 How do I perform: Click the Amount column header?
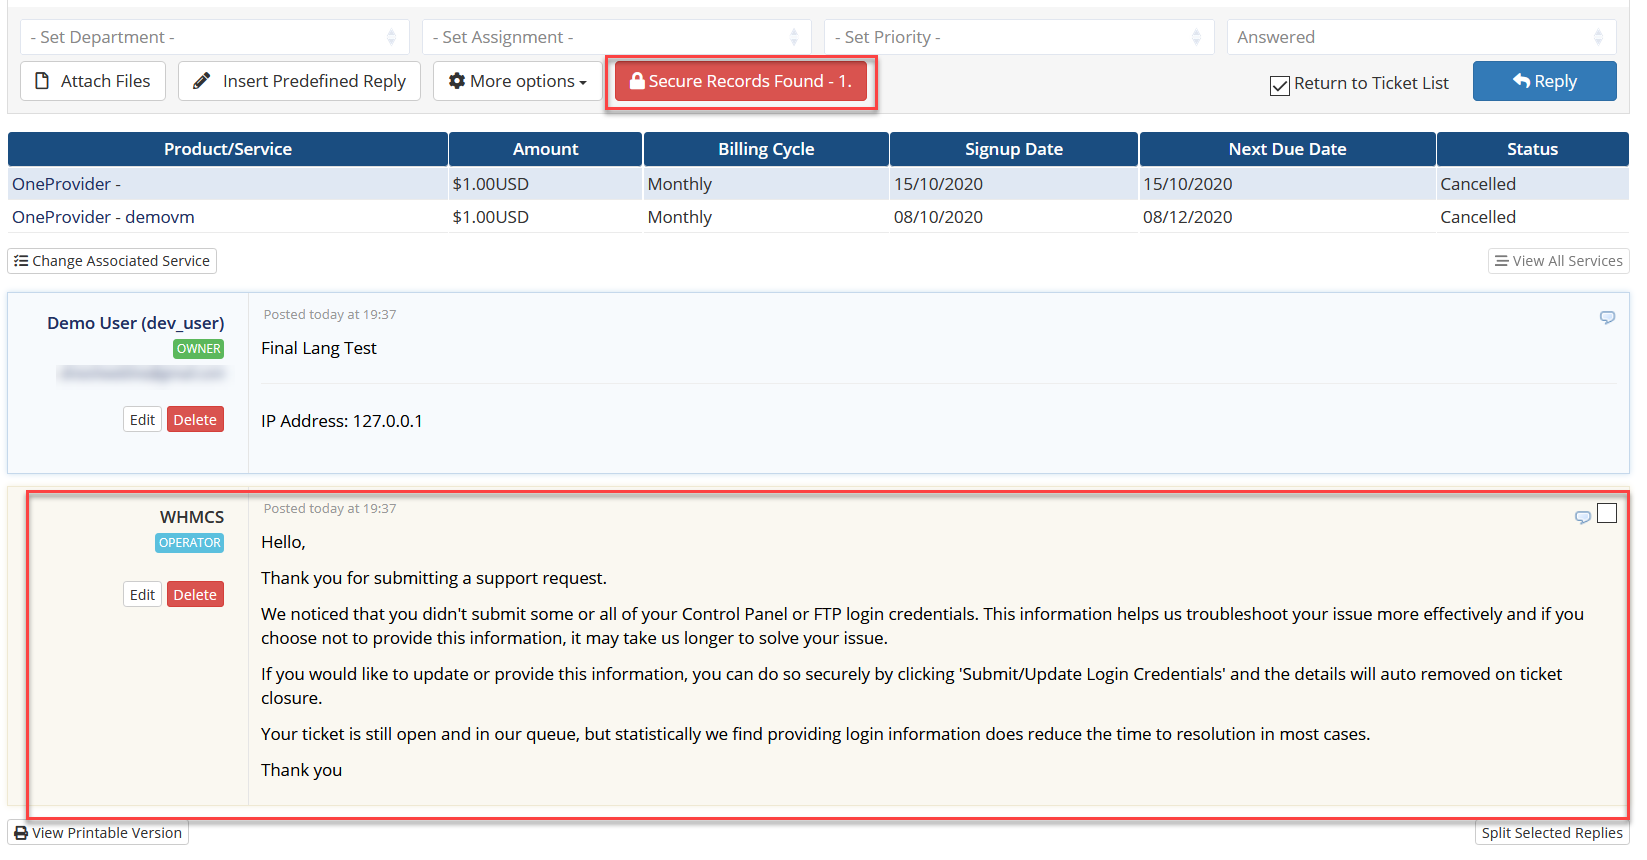click(x=545, y=149)
